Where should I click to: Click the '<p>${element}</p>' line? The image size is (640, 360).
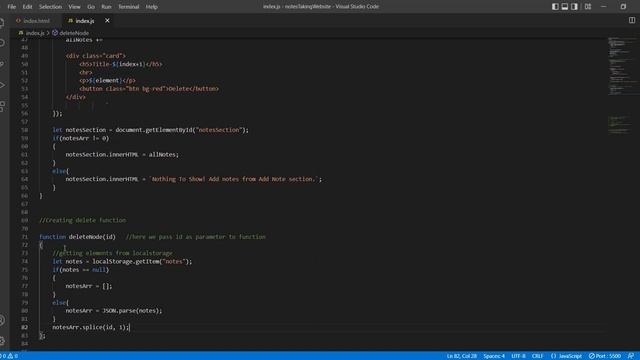point(107,80)
